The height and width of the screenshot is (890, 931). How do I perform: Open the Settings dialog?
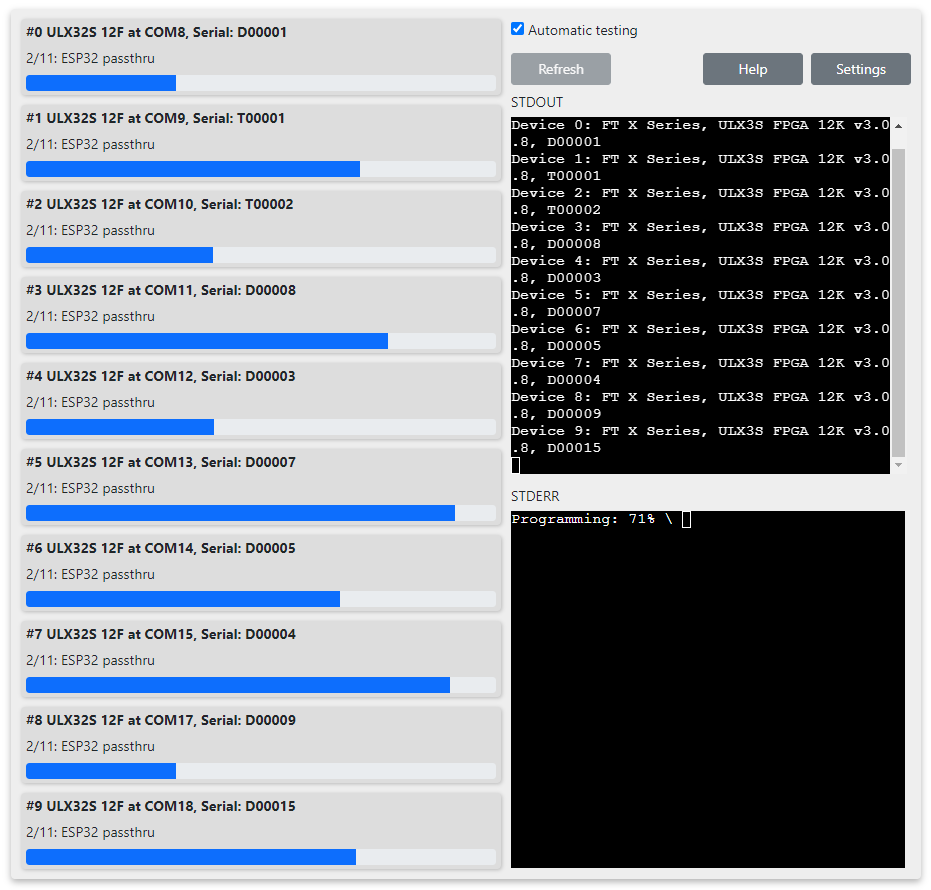click(x=860, y=69)
